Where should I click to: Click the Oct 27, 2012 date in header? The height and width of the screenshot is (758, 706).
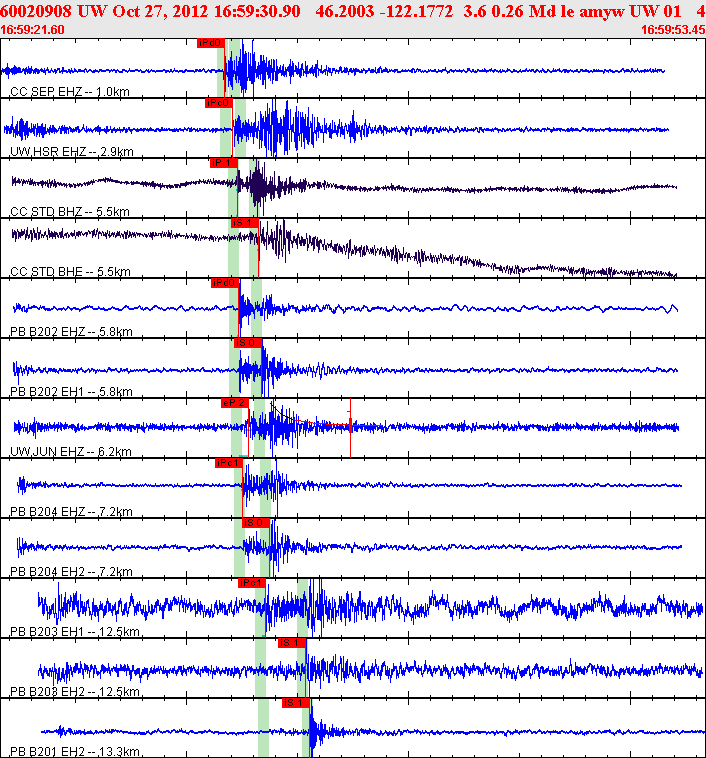click(x=160, y=11)
